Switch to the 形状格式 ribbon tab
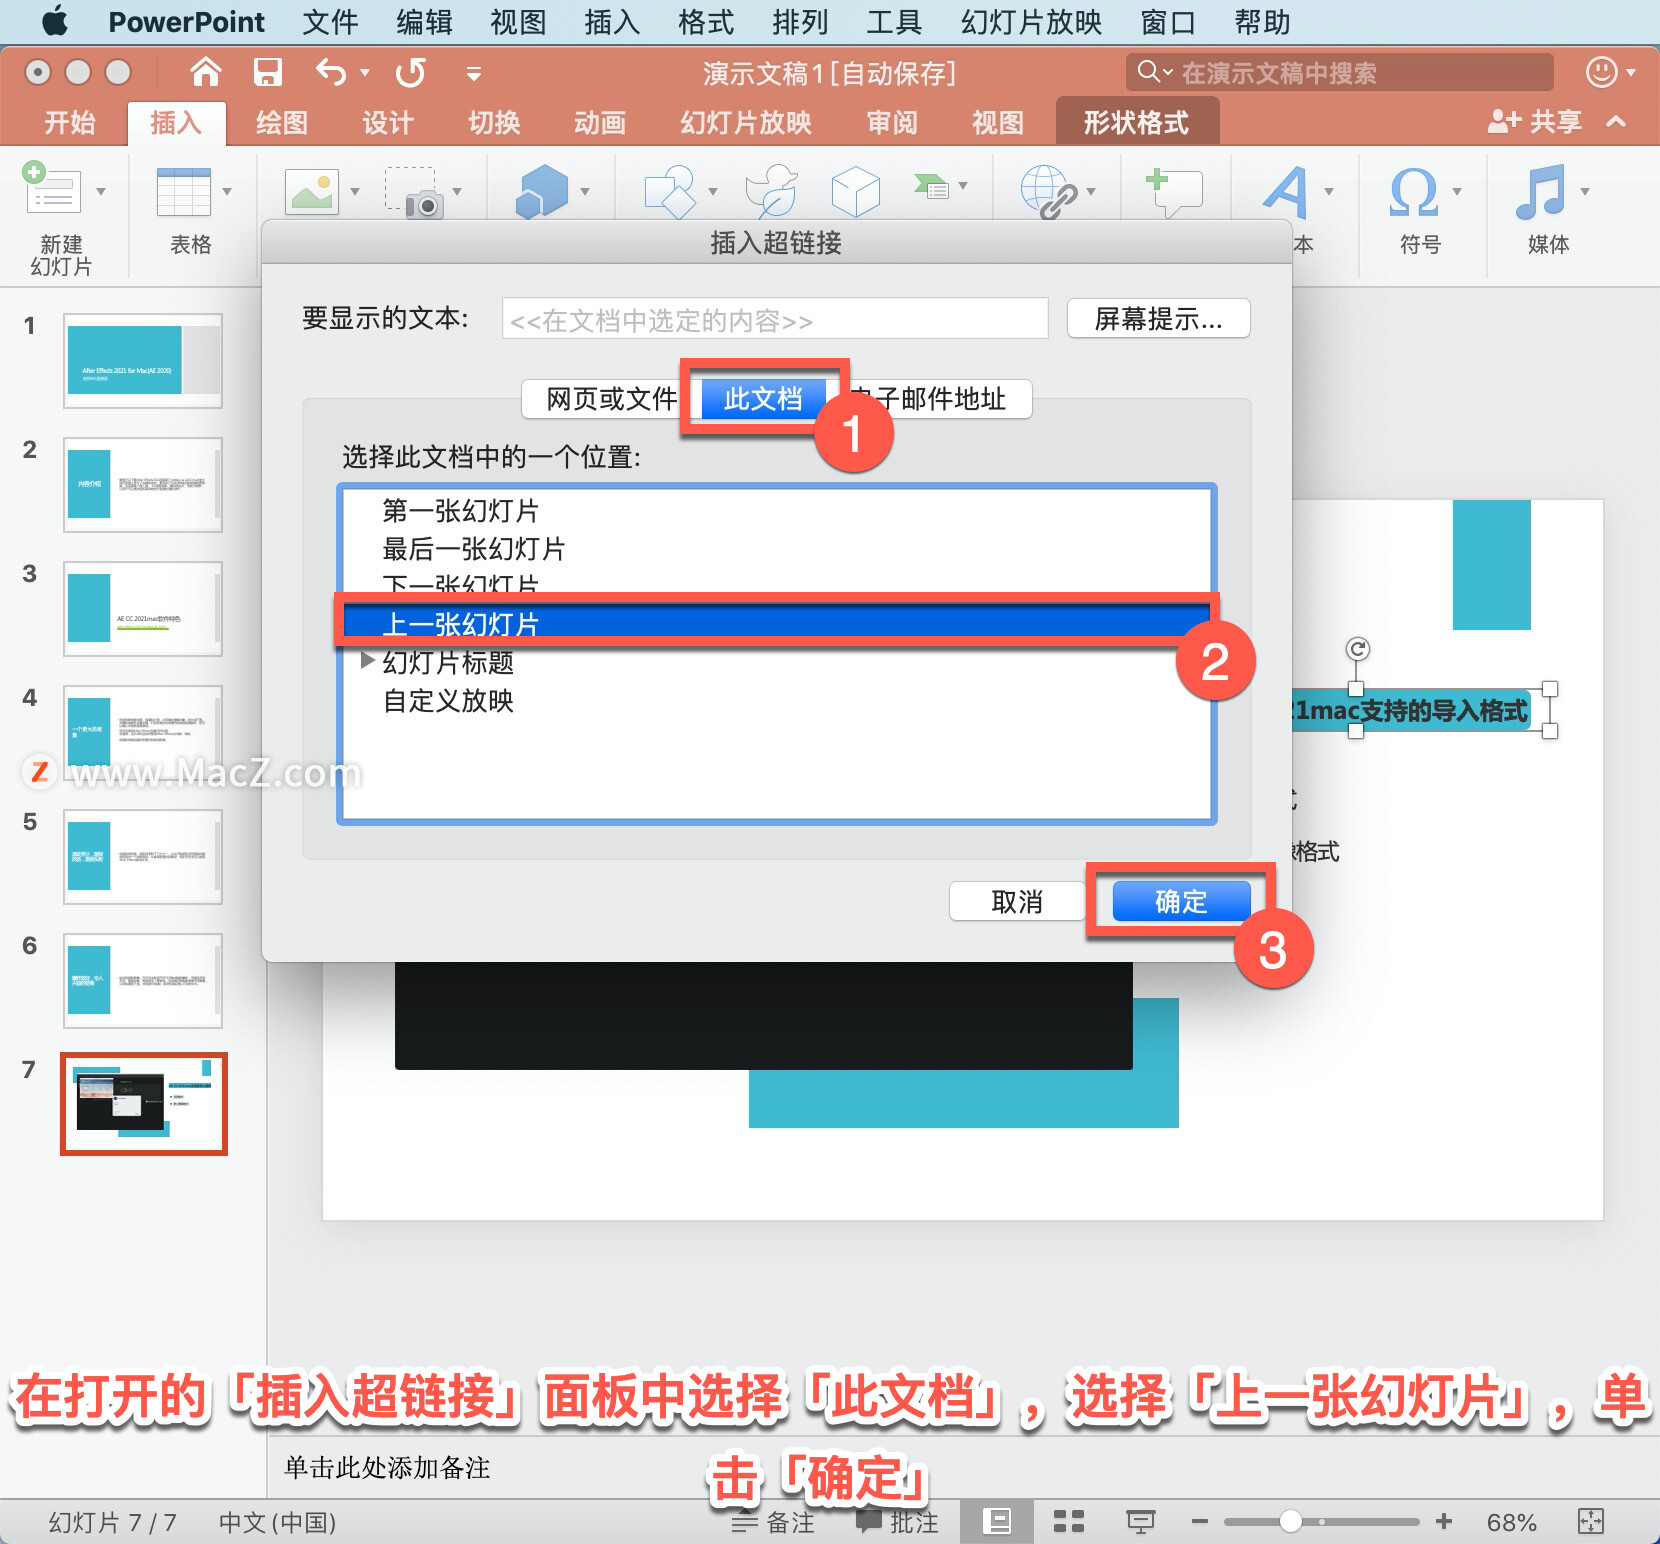Image resolution: width=1660 pixels, height=1544 pixels. pyautogui.click(x=1137, y=123)
